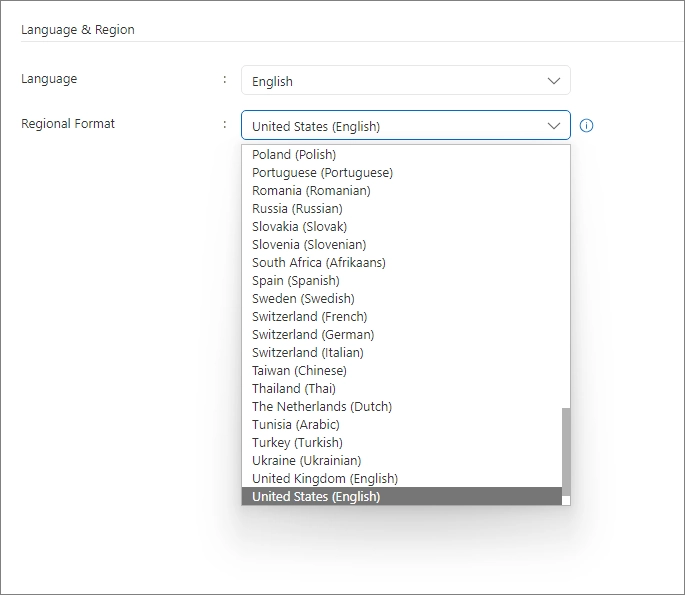The height and width of the screenshot is (595, 685).
Task: Pick Sweden (Swedish) from dropdown
Action: click(303, 299)
